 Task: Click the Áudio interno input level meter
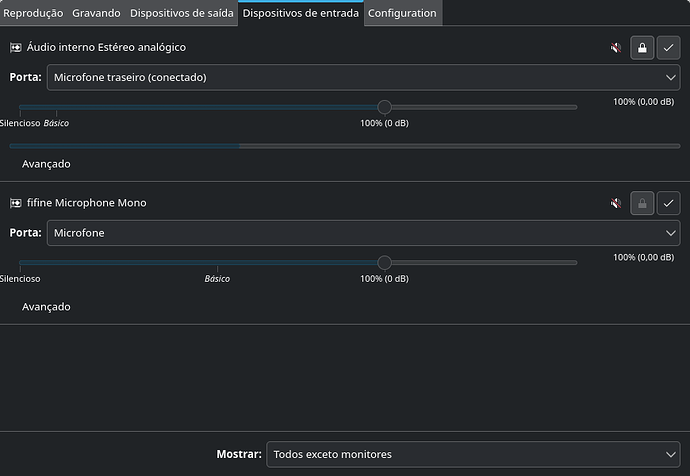pyautogui.click(x=344, y=146)
